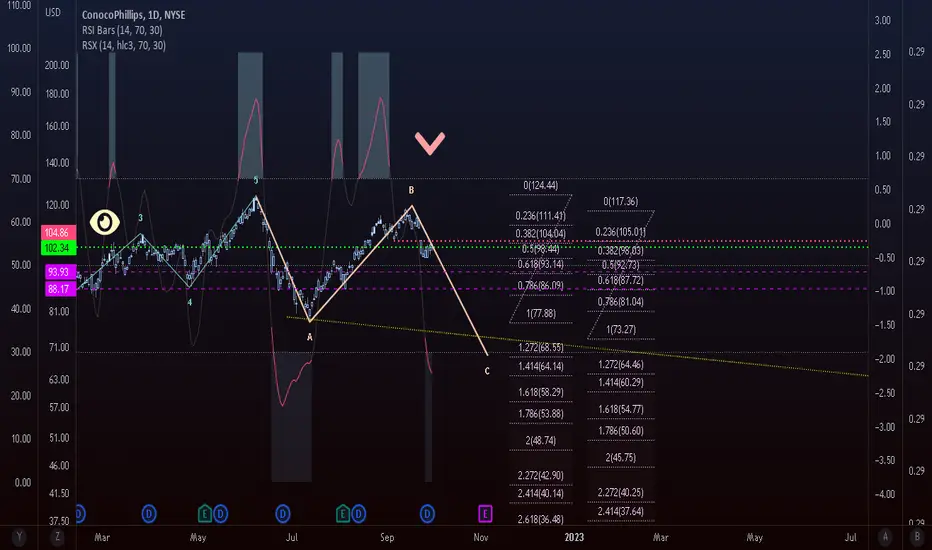Select the wave label B on the chart
932x550 pixels.
click(x=411, y=190)
